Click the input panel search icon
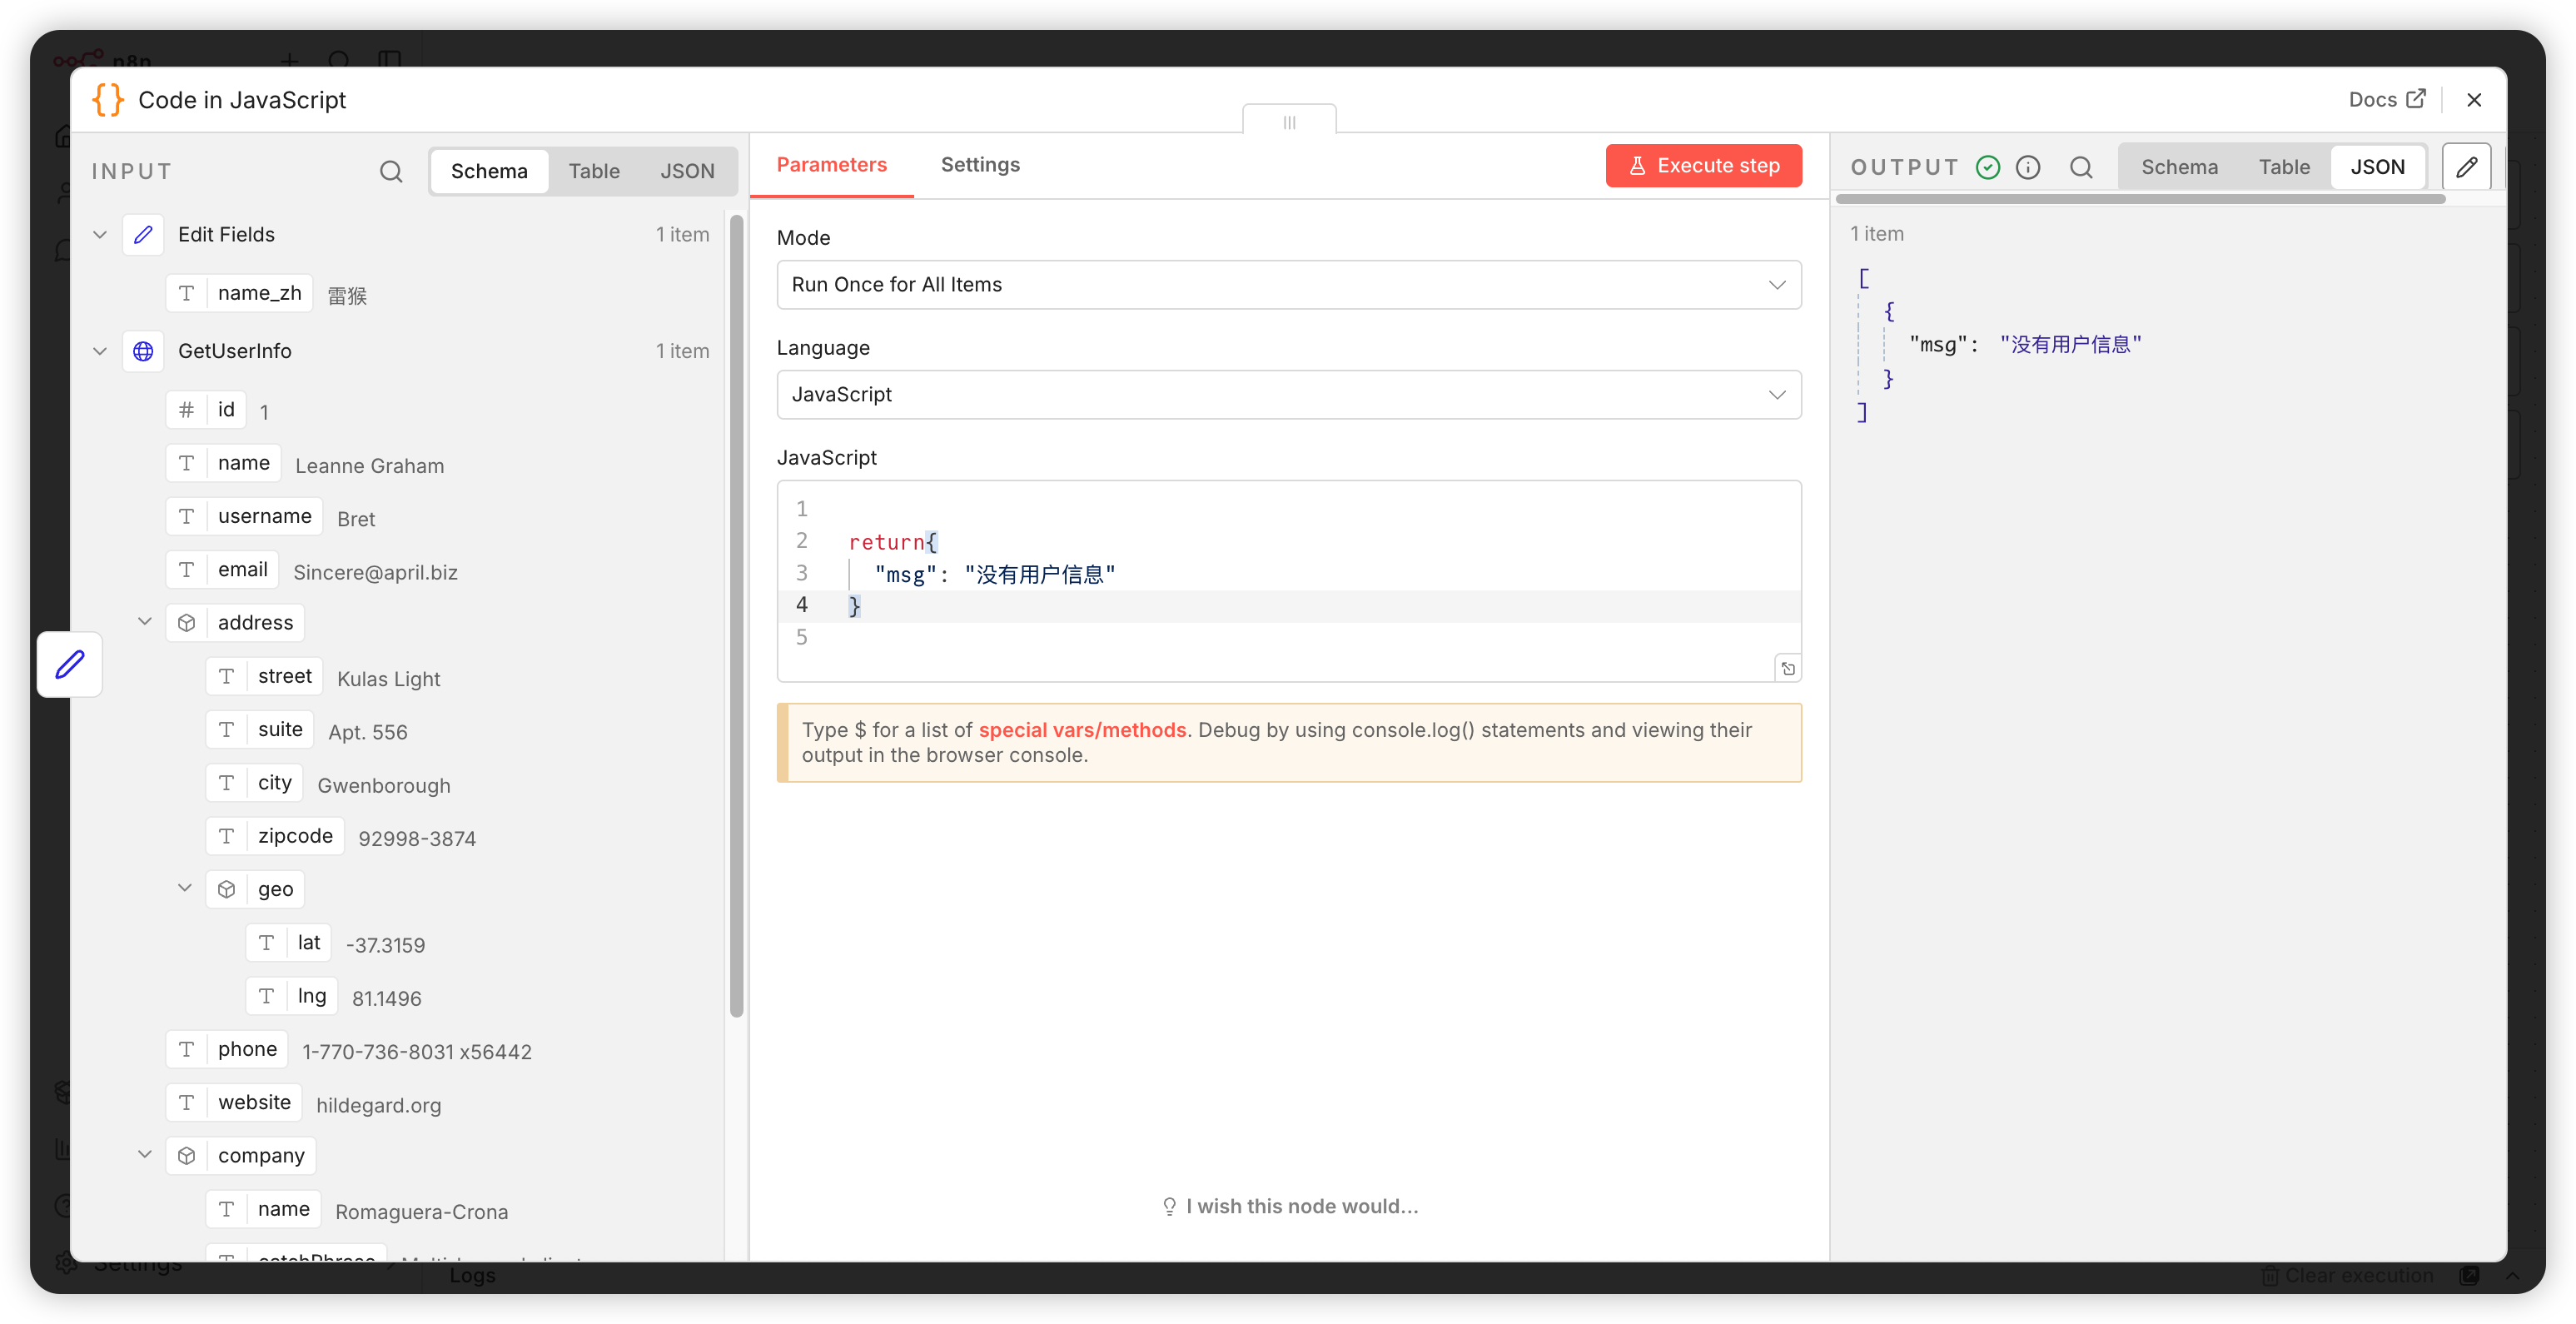 click(391, 171)
